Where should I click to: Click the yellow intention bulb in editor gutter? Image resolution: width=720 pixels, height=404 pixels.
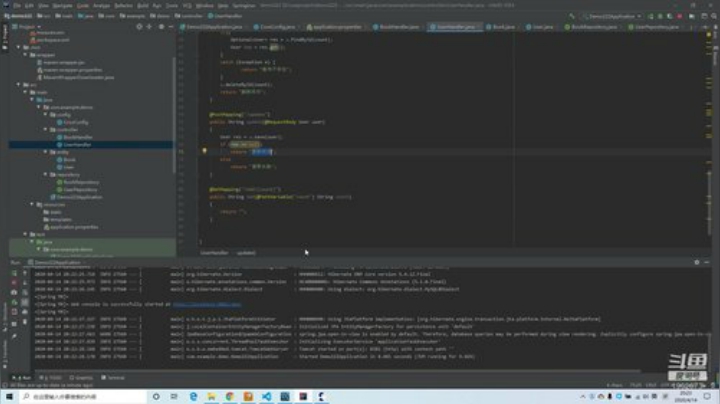point(205,151)
